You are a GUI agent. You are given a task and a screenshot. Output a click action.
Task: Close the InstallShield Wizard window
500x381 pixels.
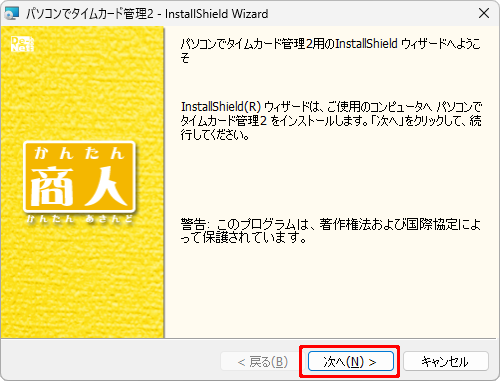pos(484,13)
